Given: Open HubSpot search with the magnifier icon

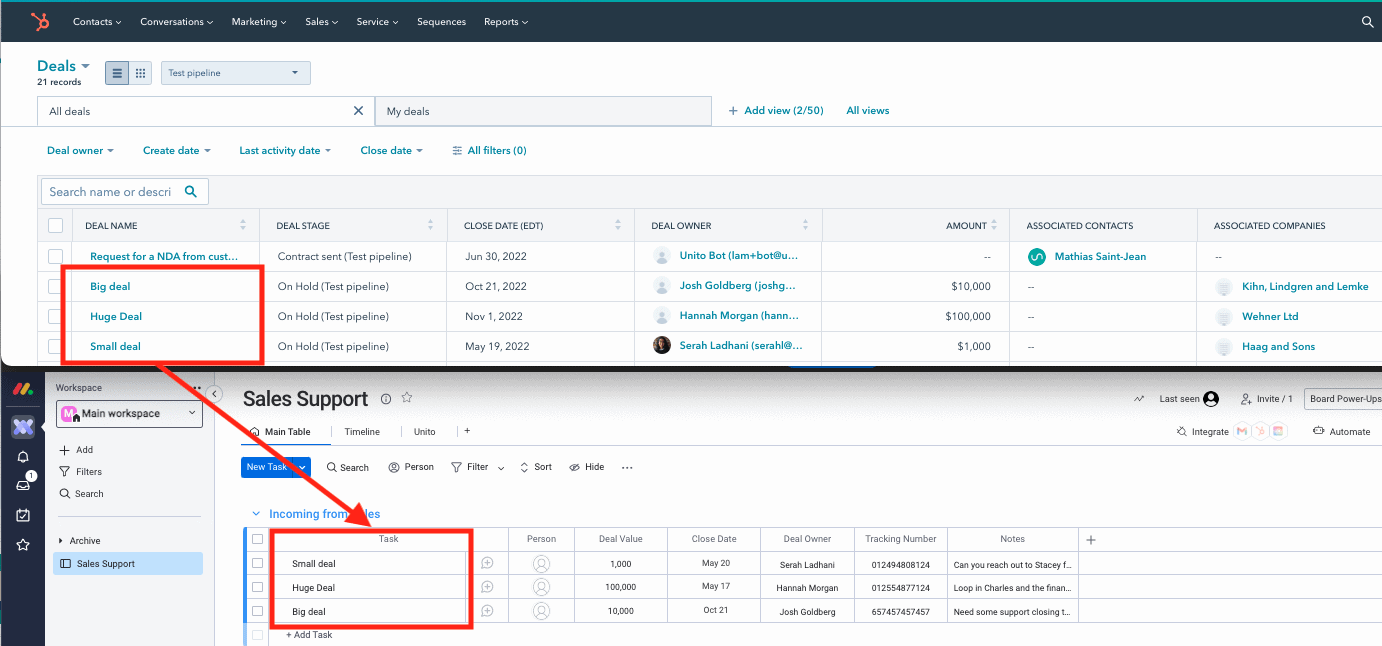Looking at the screenshot, I should pyautogui.click(x=1367, y=21).
